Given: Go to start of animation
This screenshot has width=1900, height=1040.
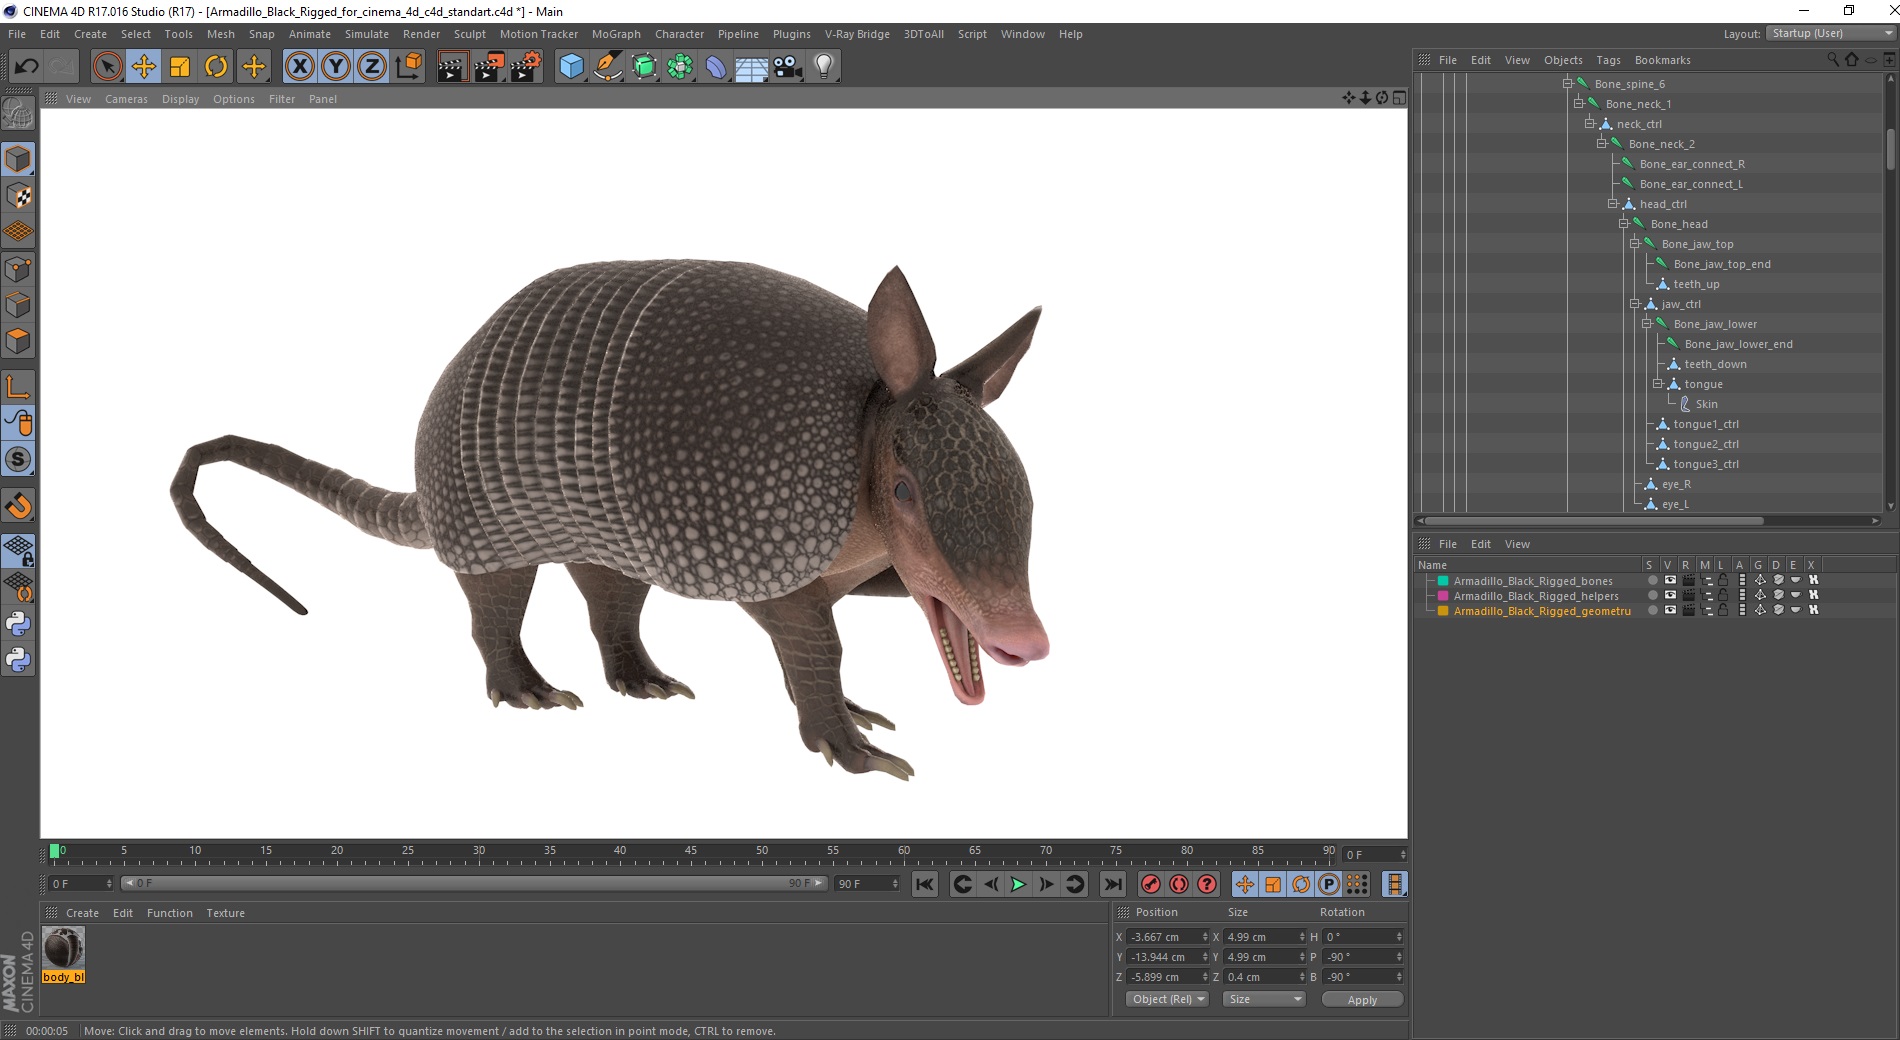Looking at the screenshot, I should pyautogui.click(x=925, y=884).
